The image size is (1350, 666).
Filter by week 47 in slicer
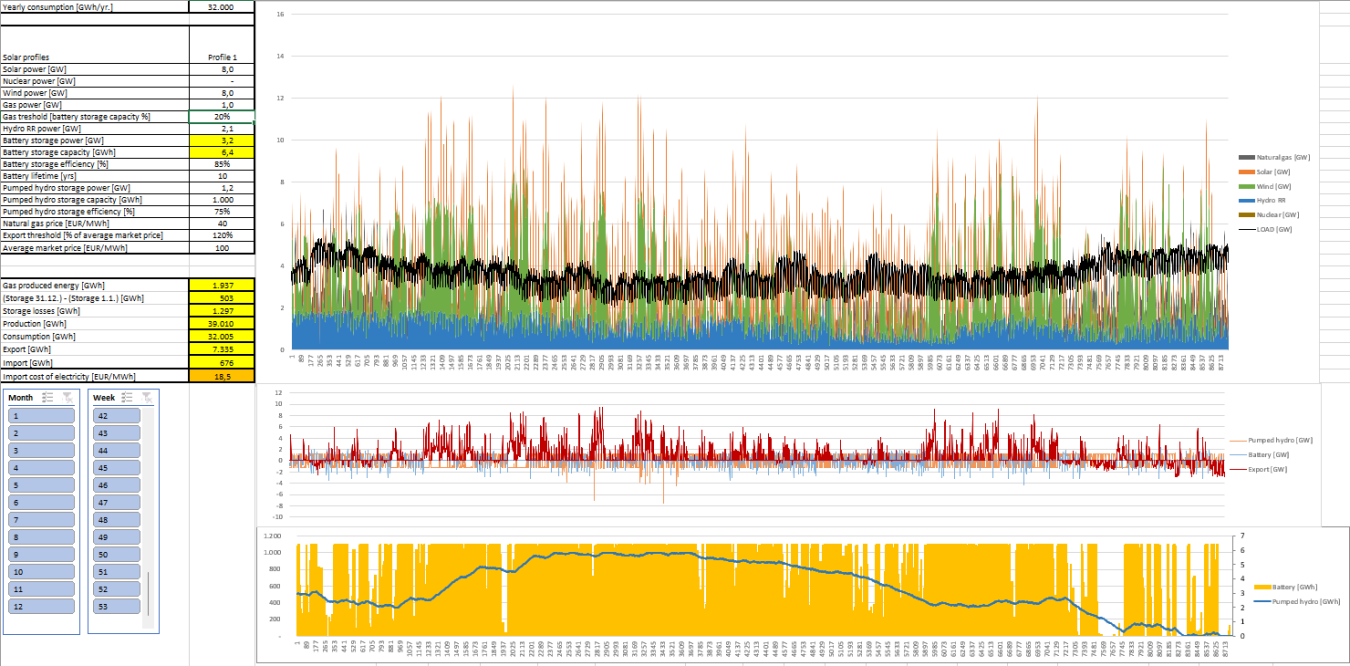116,502
